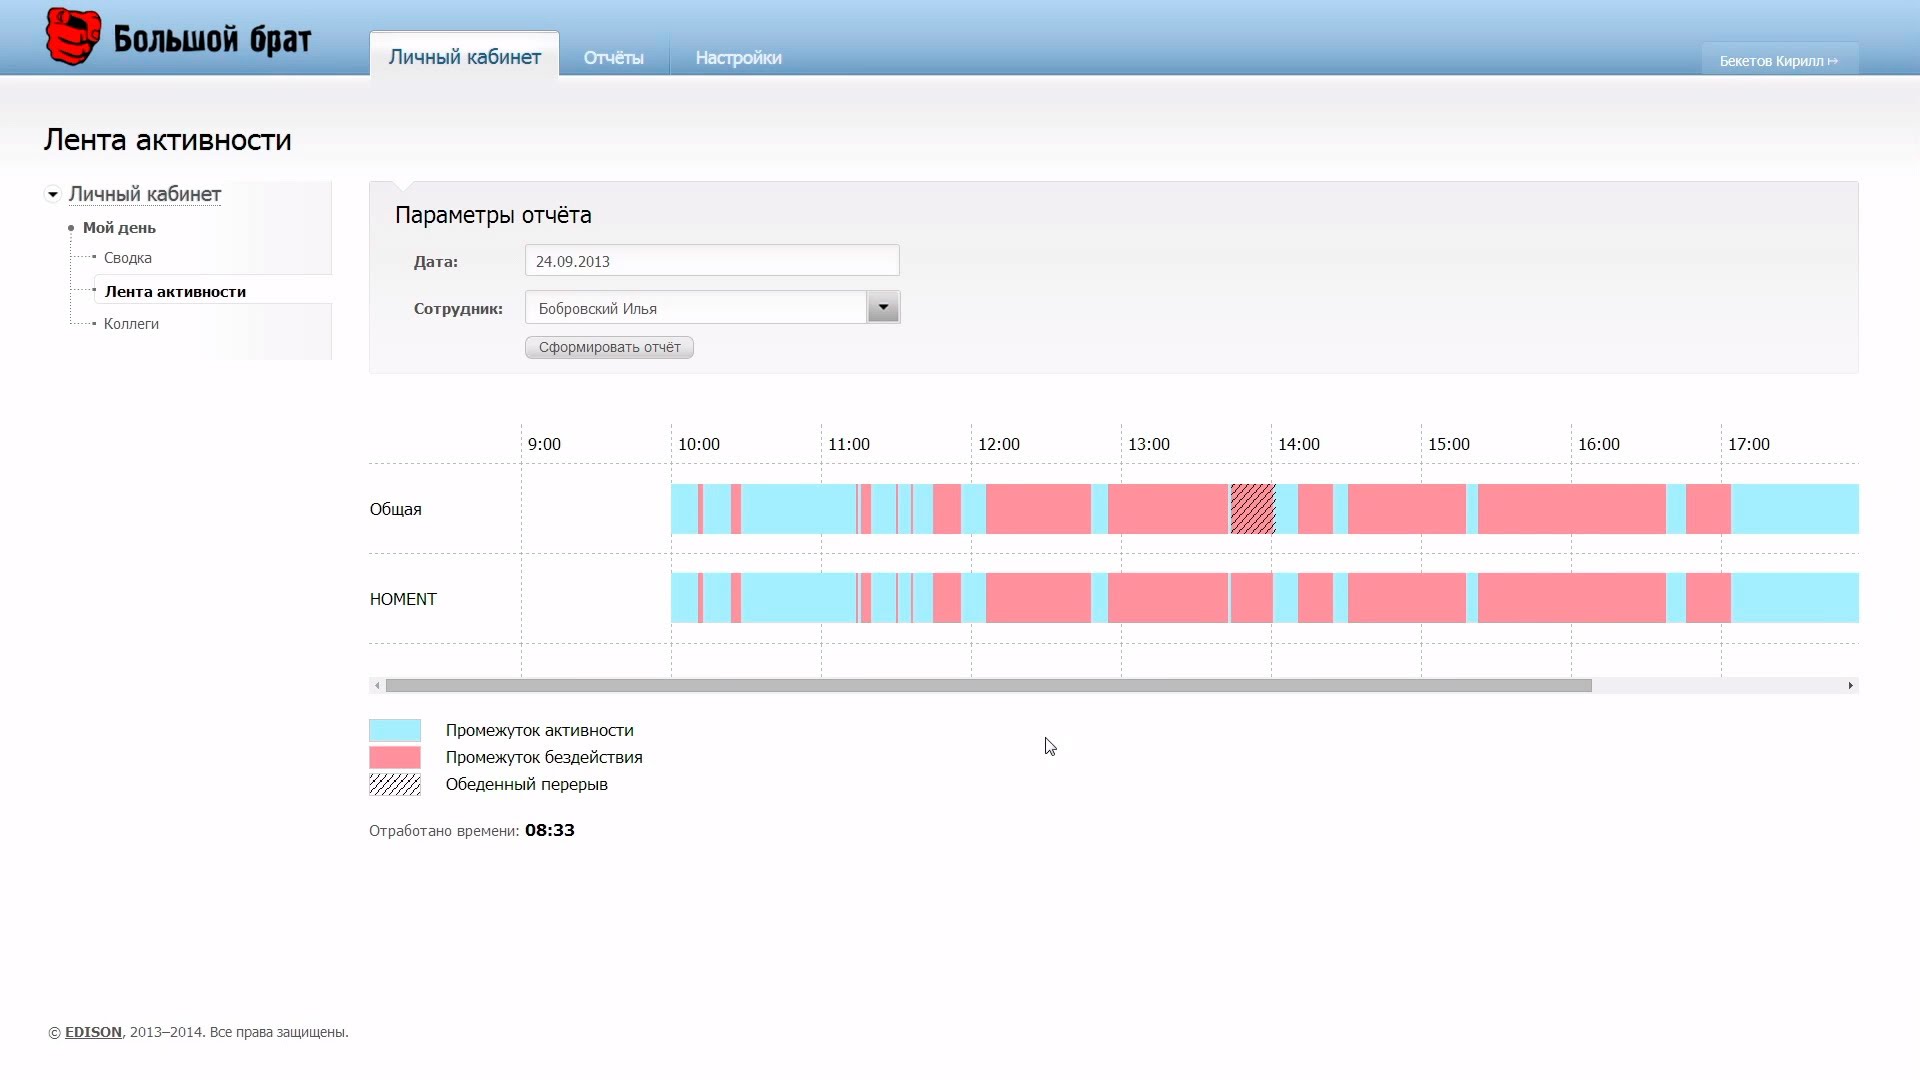The width and height of the screenshot is (1920, 1080).
Task: Click the wide blue activity block after 17:00 in HOMENT row
Action: click(1795, 598)
